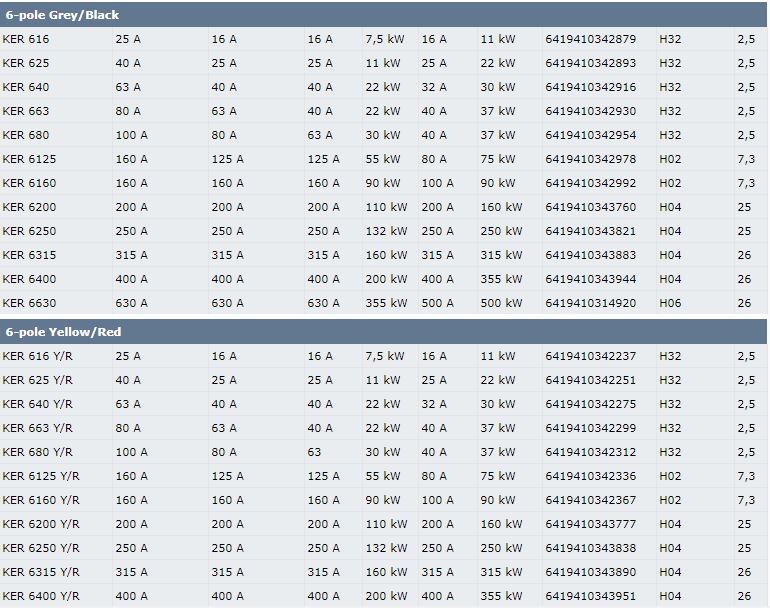Select EAN code 6419410342237
Screen dimensions: 770x608
590,356
